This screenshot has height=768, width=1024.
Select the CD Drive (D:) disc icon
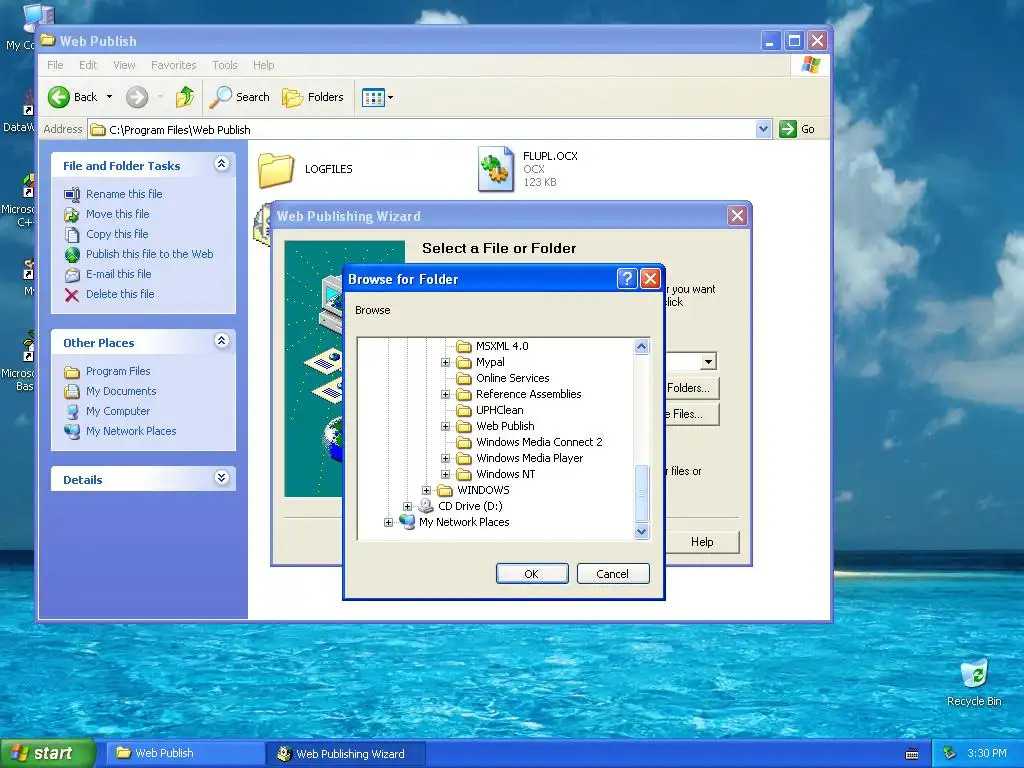[x=426, y=506]
